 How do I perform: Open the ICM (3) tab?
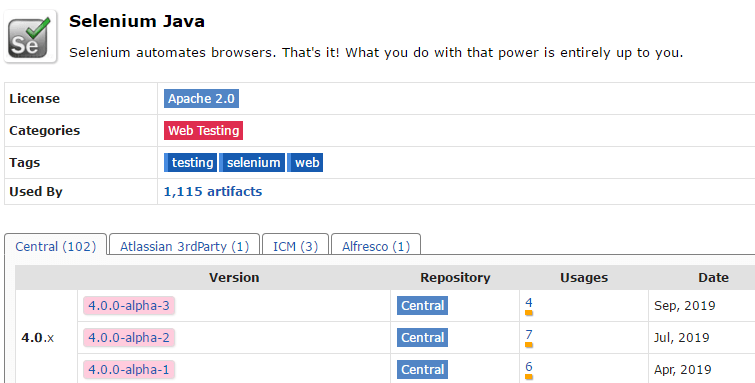[x=295, y=246]
